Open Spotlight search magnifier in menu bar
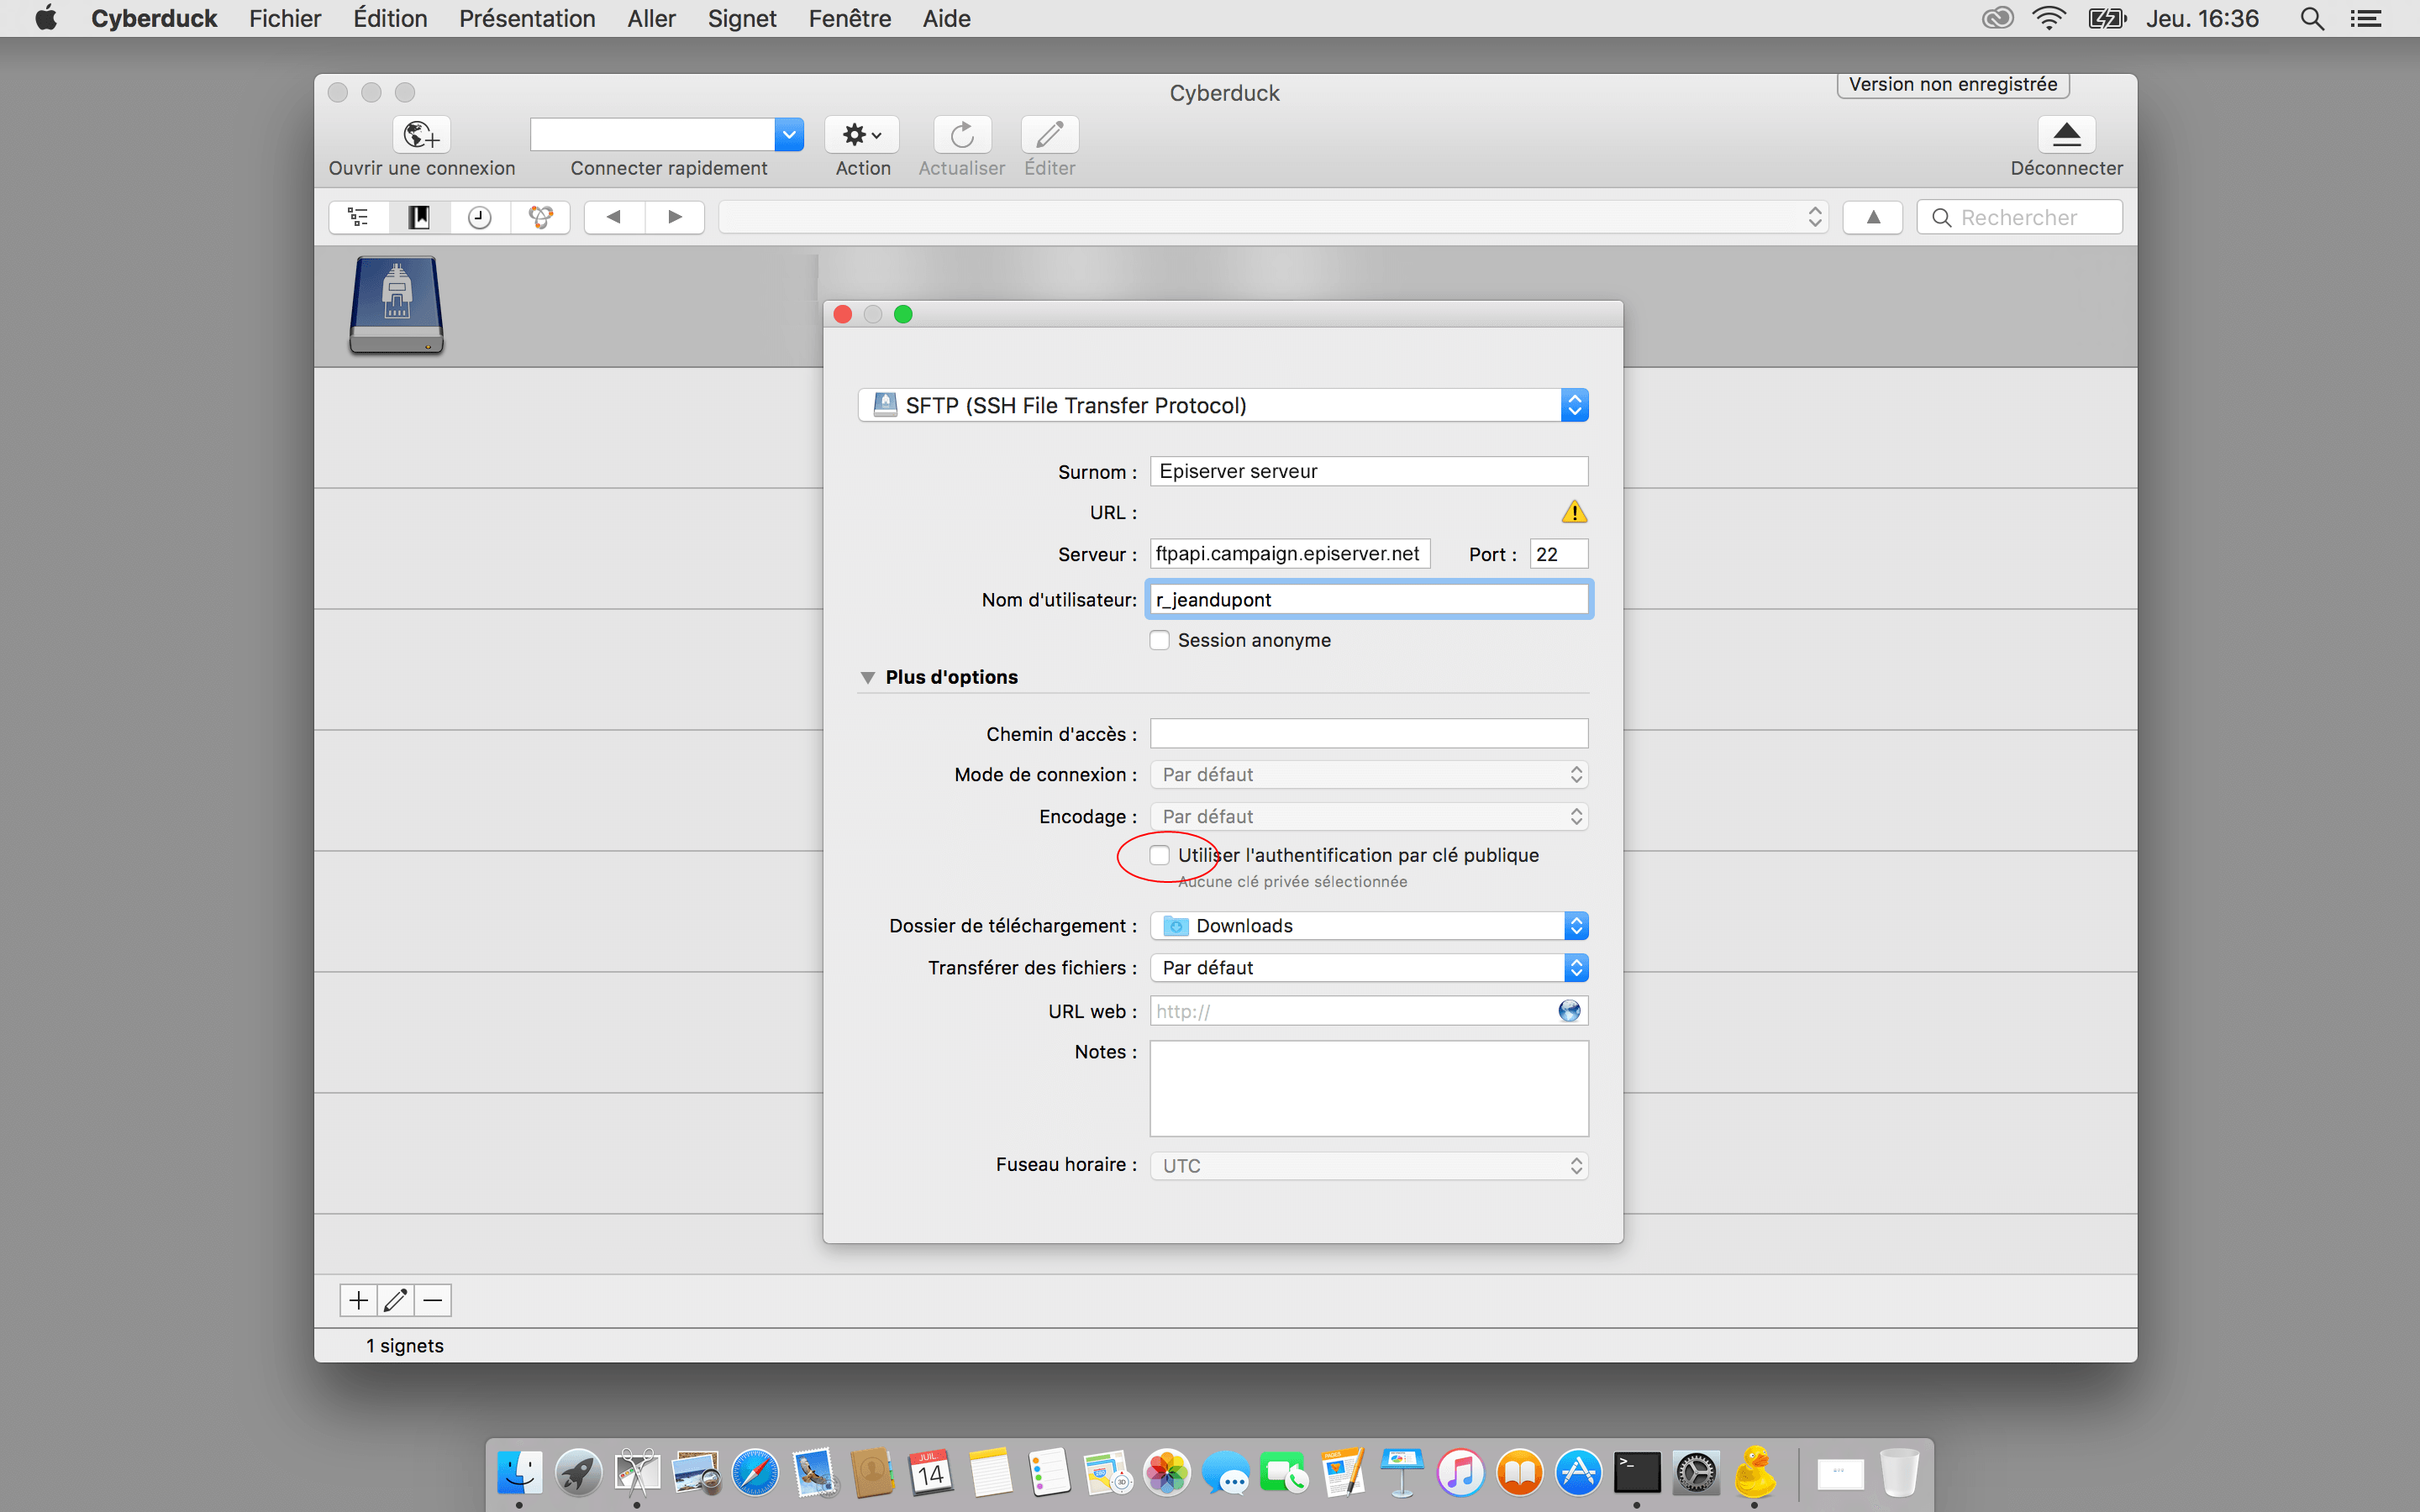 click(2311, 18)
